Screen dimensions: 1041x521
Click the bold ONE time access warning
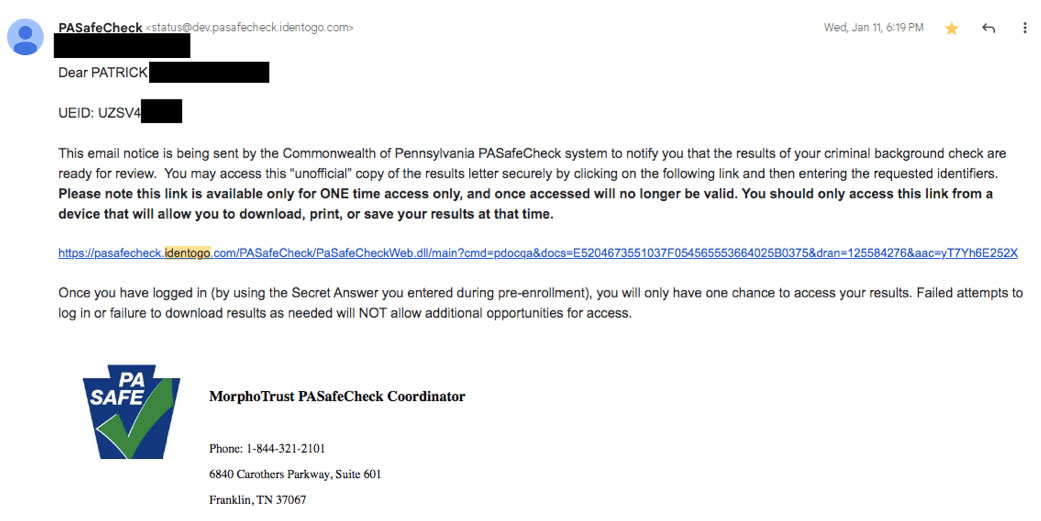point(525,203)
